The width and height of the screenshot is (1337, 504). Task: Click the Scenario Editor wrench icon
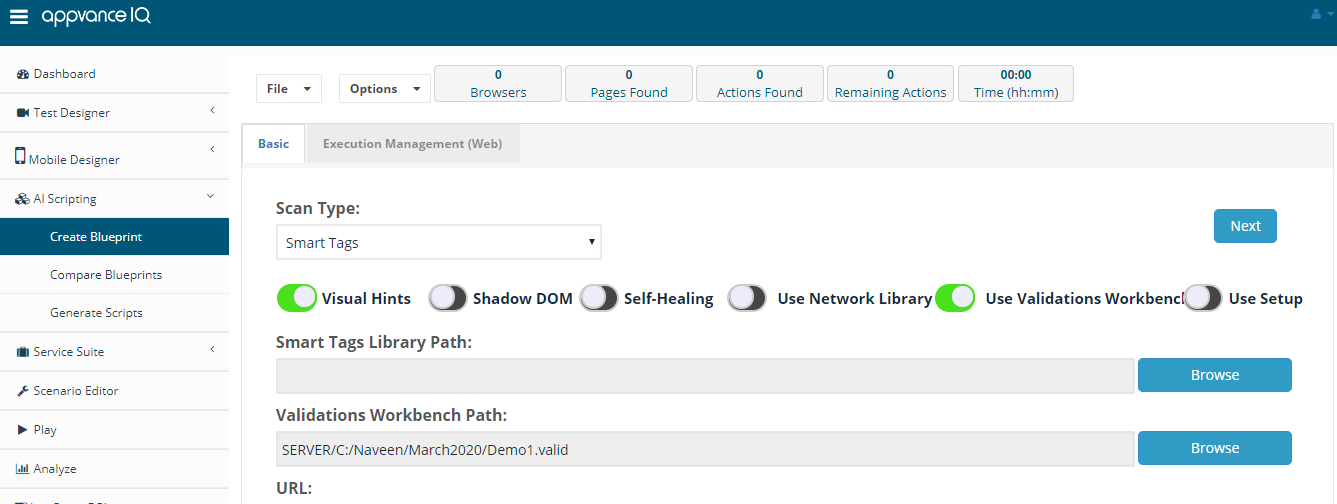coord(23,391)
